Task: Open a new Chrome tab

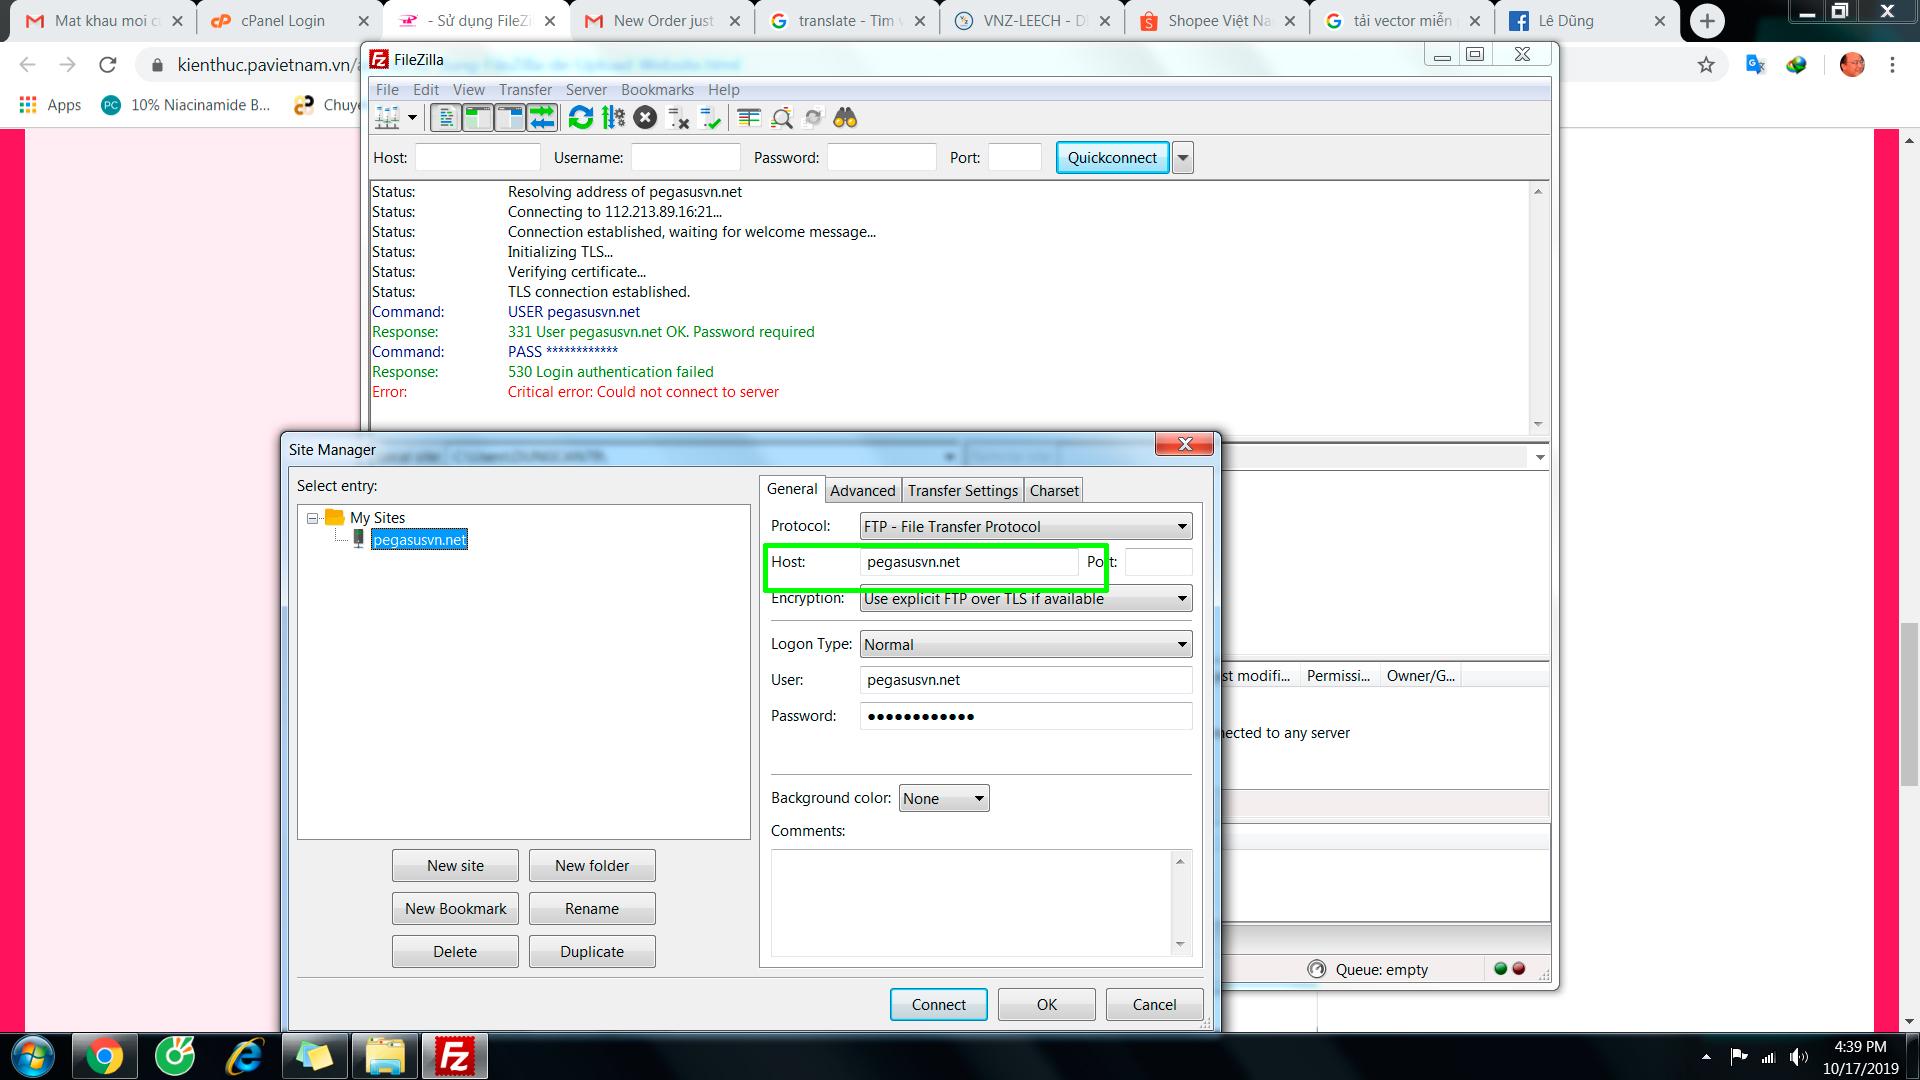Action: pyautogui.click(x=1707, y=21)
